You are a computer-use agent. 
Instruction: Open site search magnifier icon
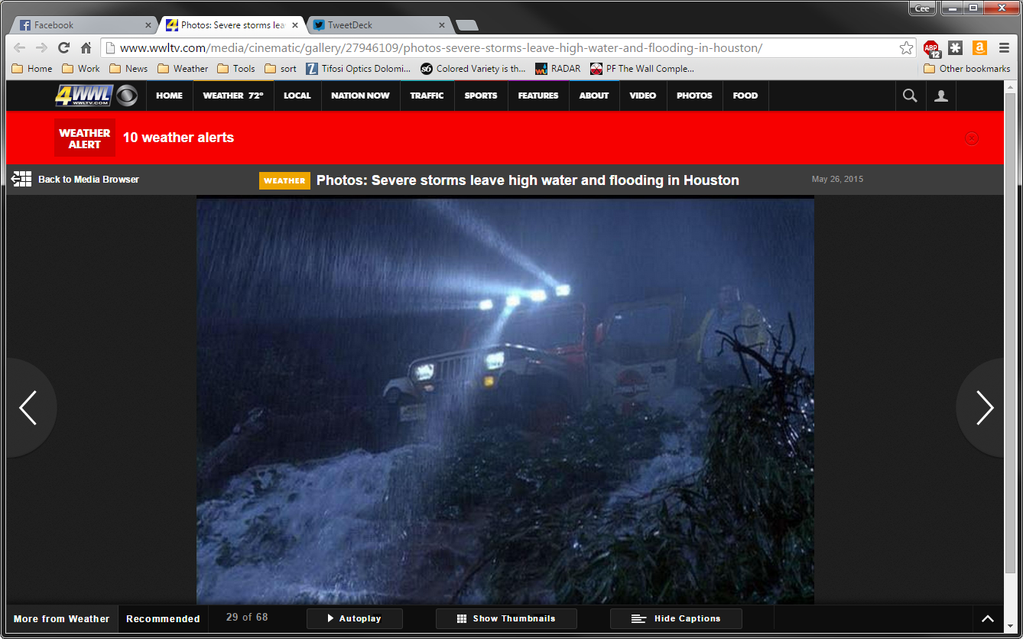[909, 96]
